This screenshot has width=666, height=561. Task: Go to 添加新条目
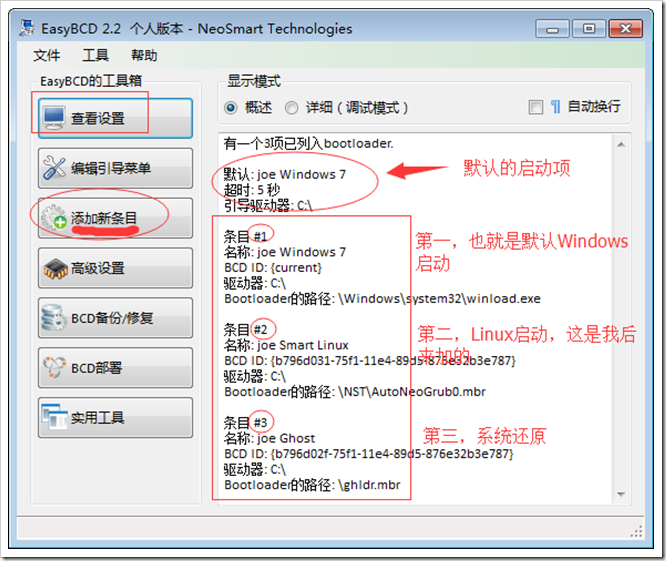point(115,218)
